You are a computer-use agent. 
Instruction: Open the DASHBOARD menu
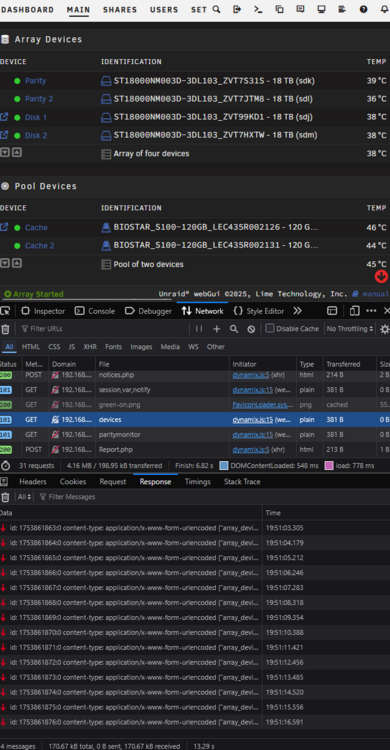point(28,10)
